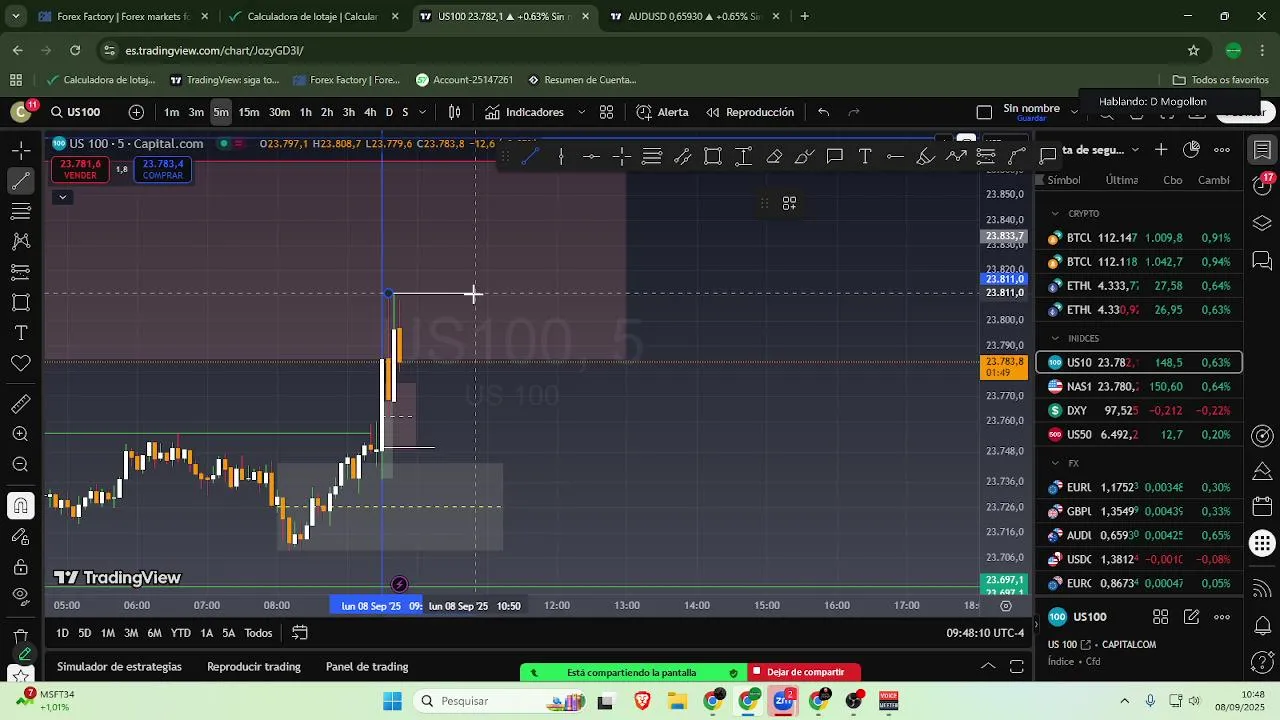Click the BUY 23.783,4 Comprar button
Viewport: 1280px width, 720px height.
tap(163, 170)
